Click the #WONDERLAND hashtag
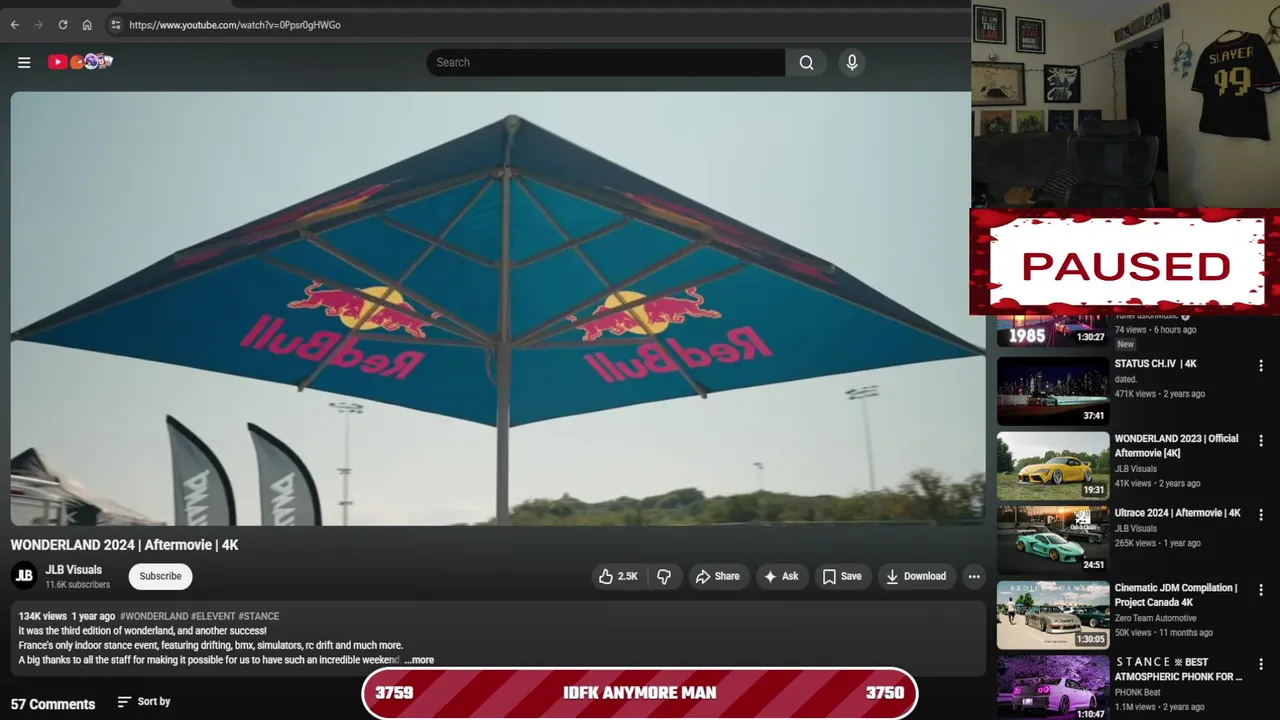Viewport: 1280px width, 720px height. coord(154,616)
